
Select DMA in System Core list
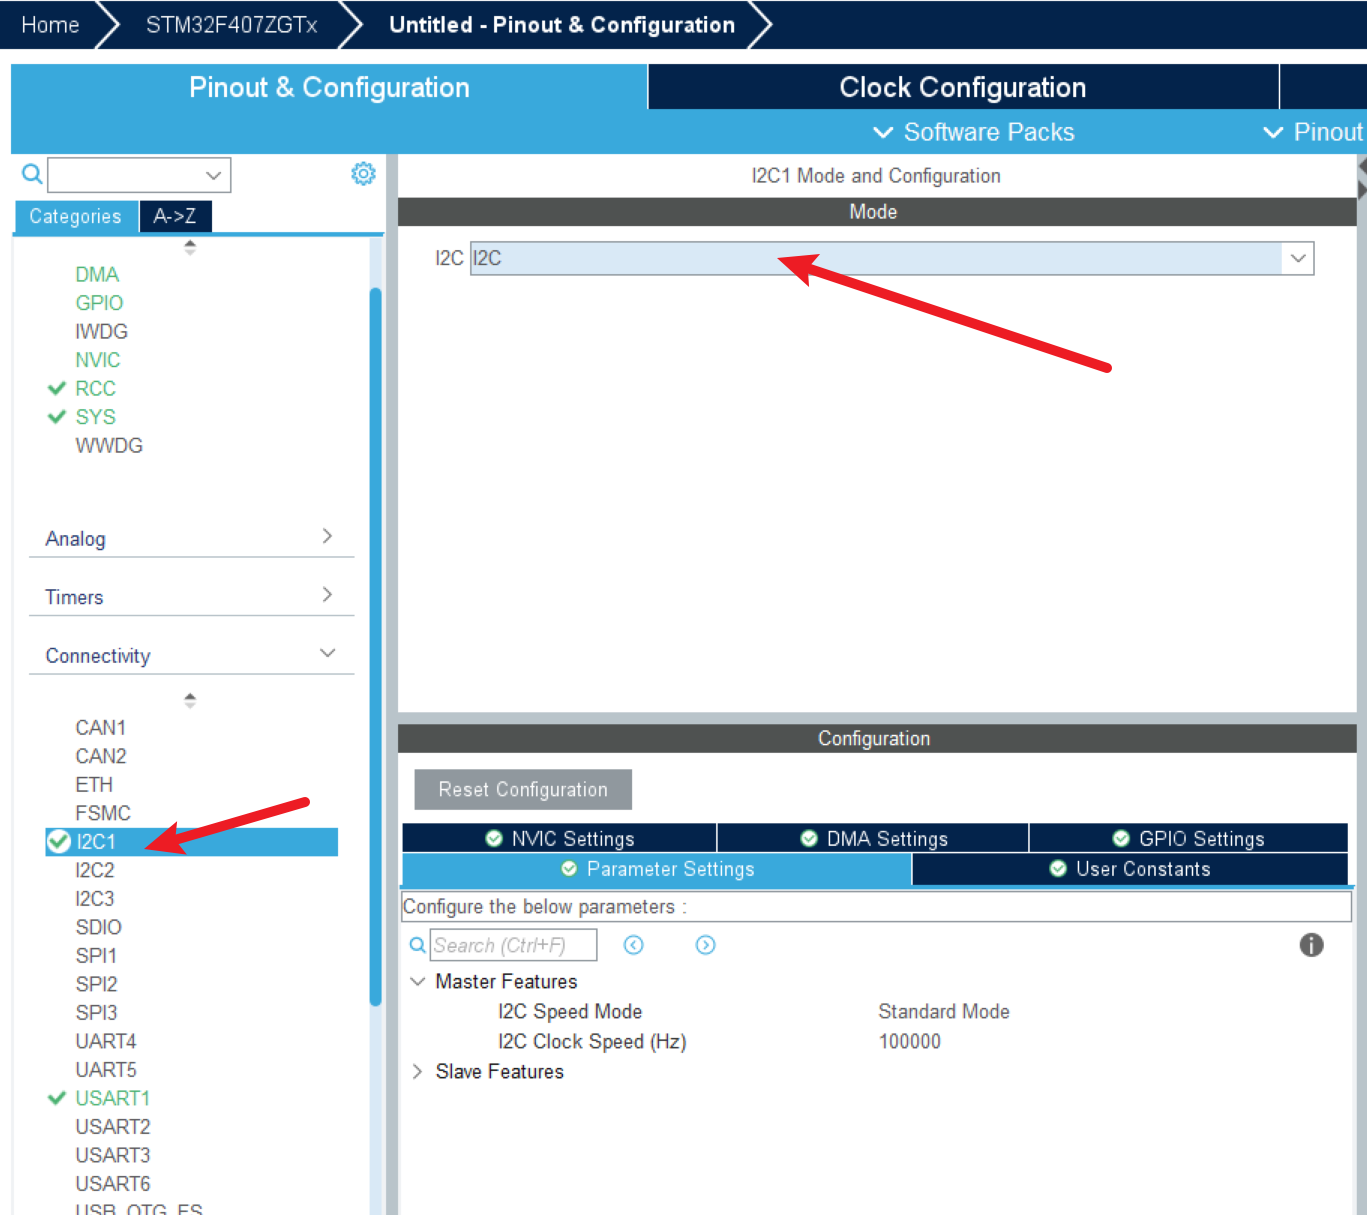(x=97, y=274)
